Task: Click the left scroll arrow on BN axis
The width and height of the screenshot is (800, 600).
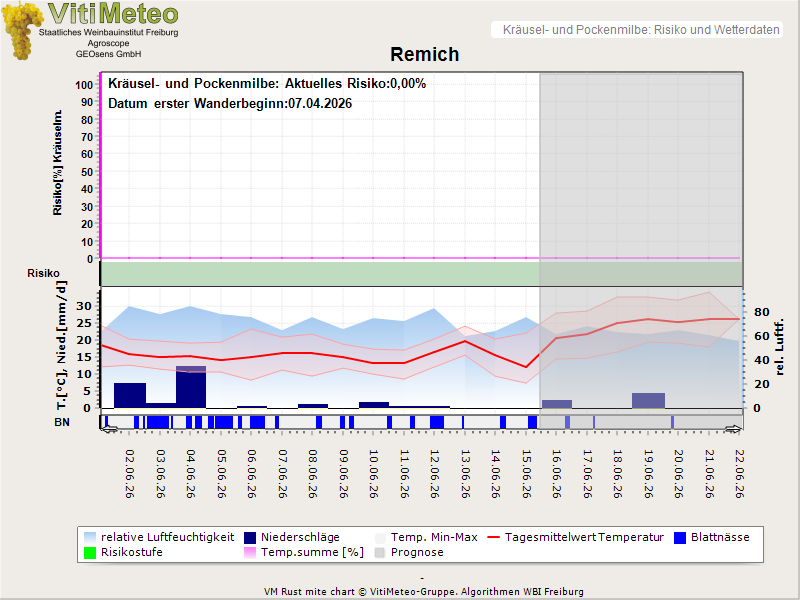Action: pyautogui.click(x=109, y=430)
